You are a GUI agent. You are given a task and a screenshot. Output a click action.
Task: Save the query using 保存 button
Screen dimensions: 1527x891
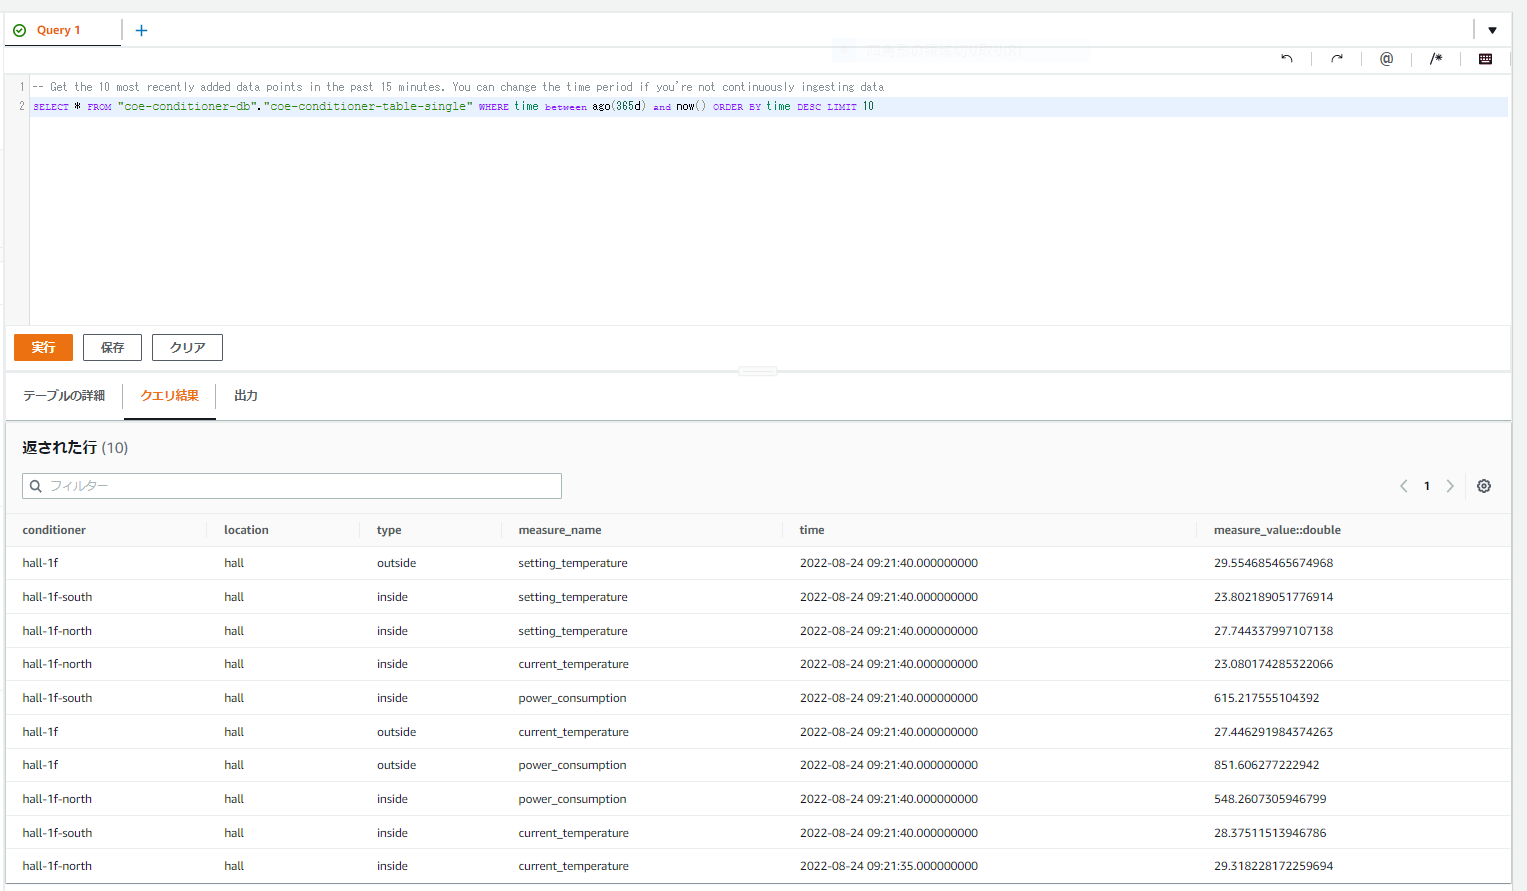(x=112, y=347)
